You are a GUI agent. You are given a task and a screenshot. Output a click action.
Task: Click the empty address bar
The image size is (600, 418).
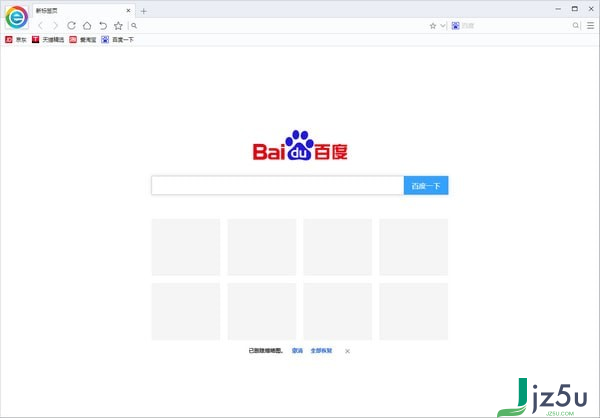coord(281,26)
